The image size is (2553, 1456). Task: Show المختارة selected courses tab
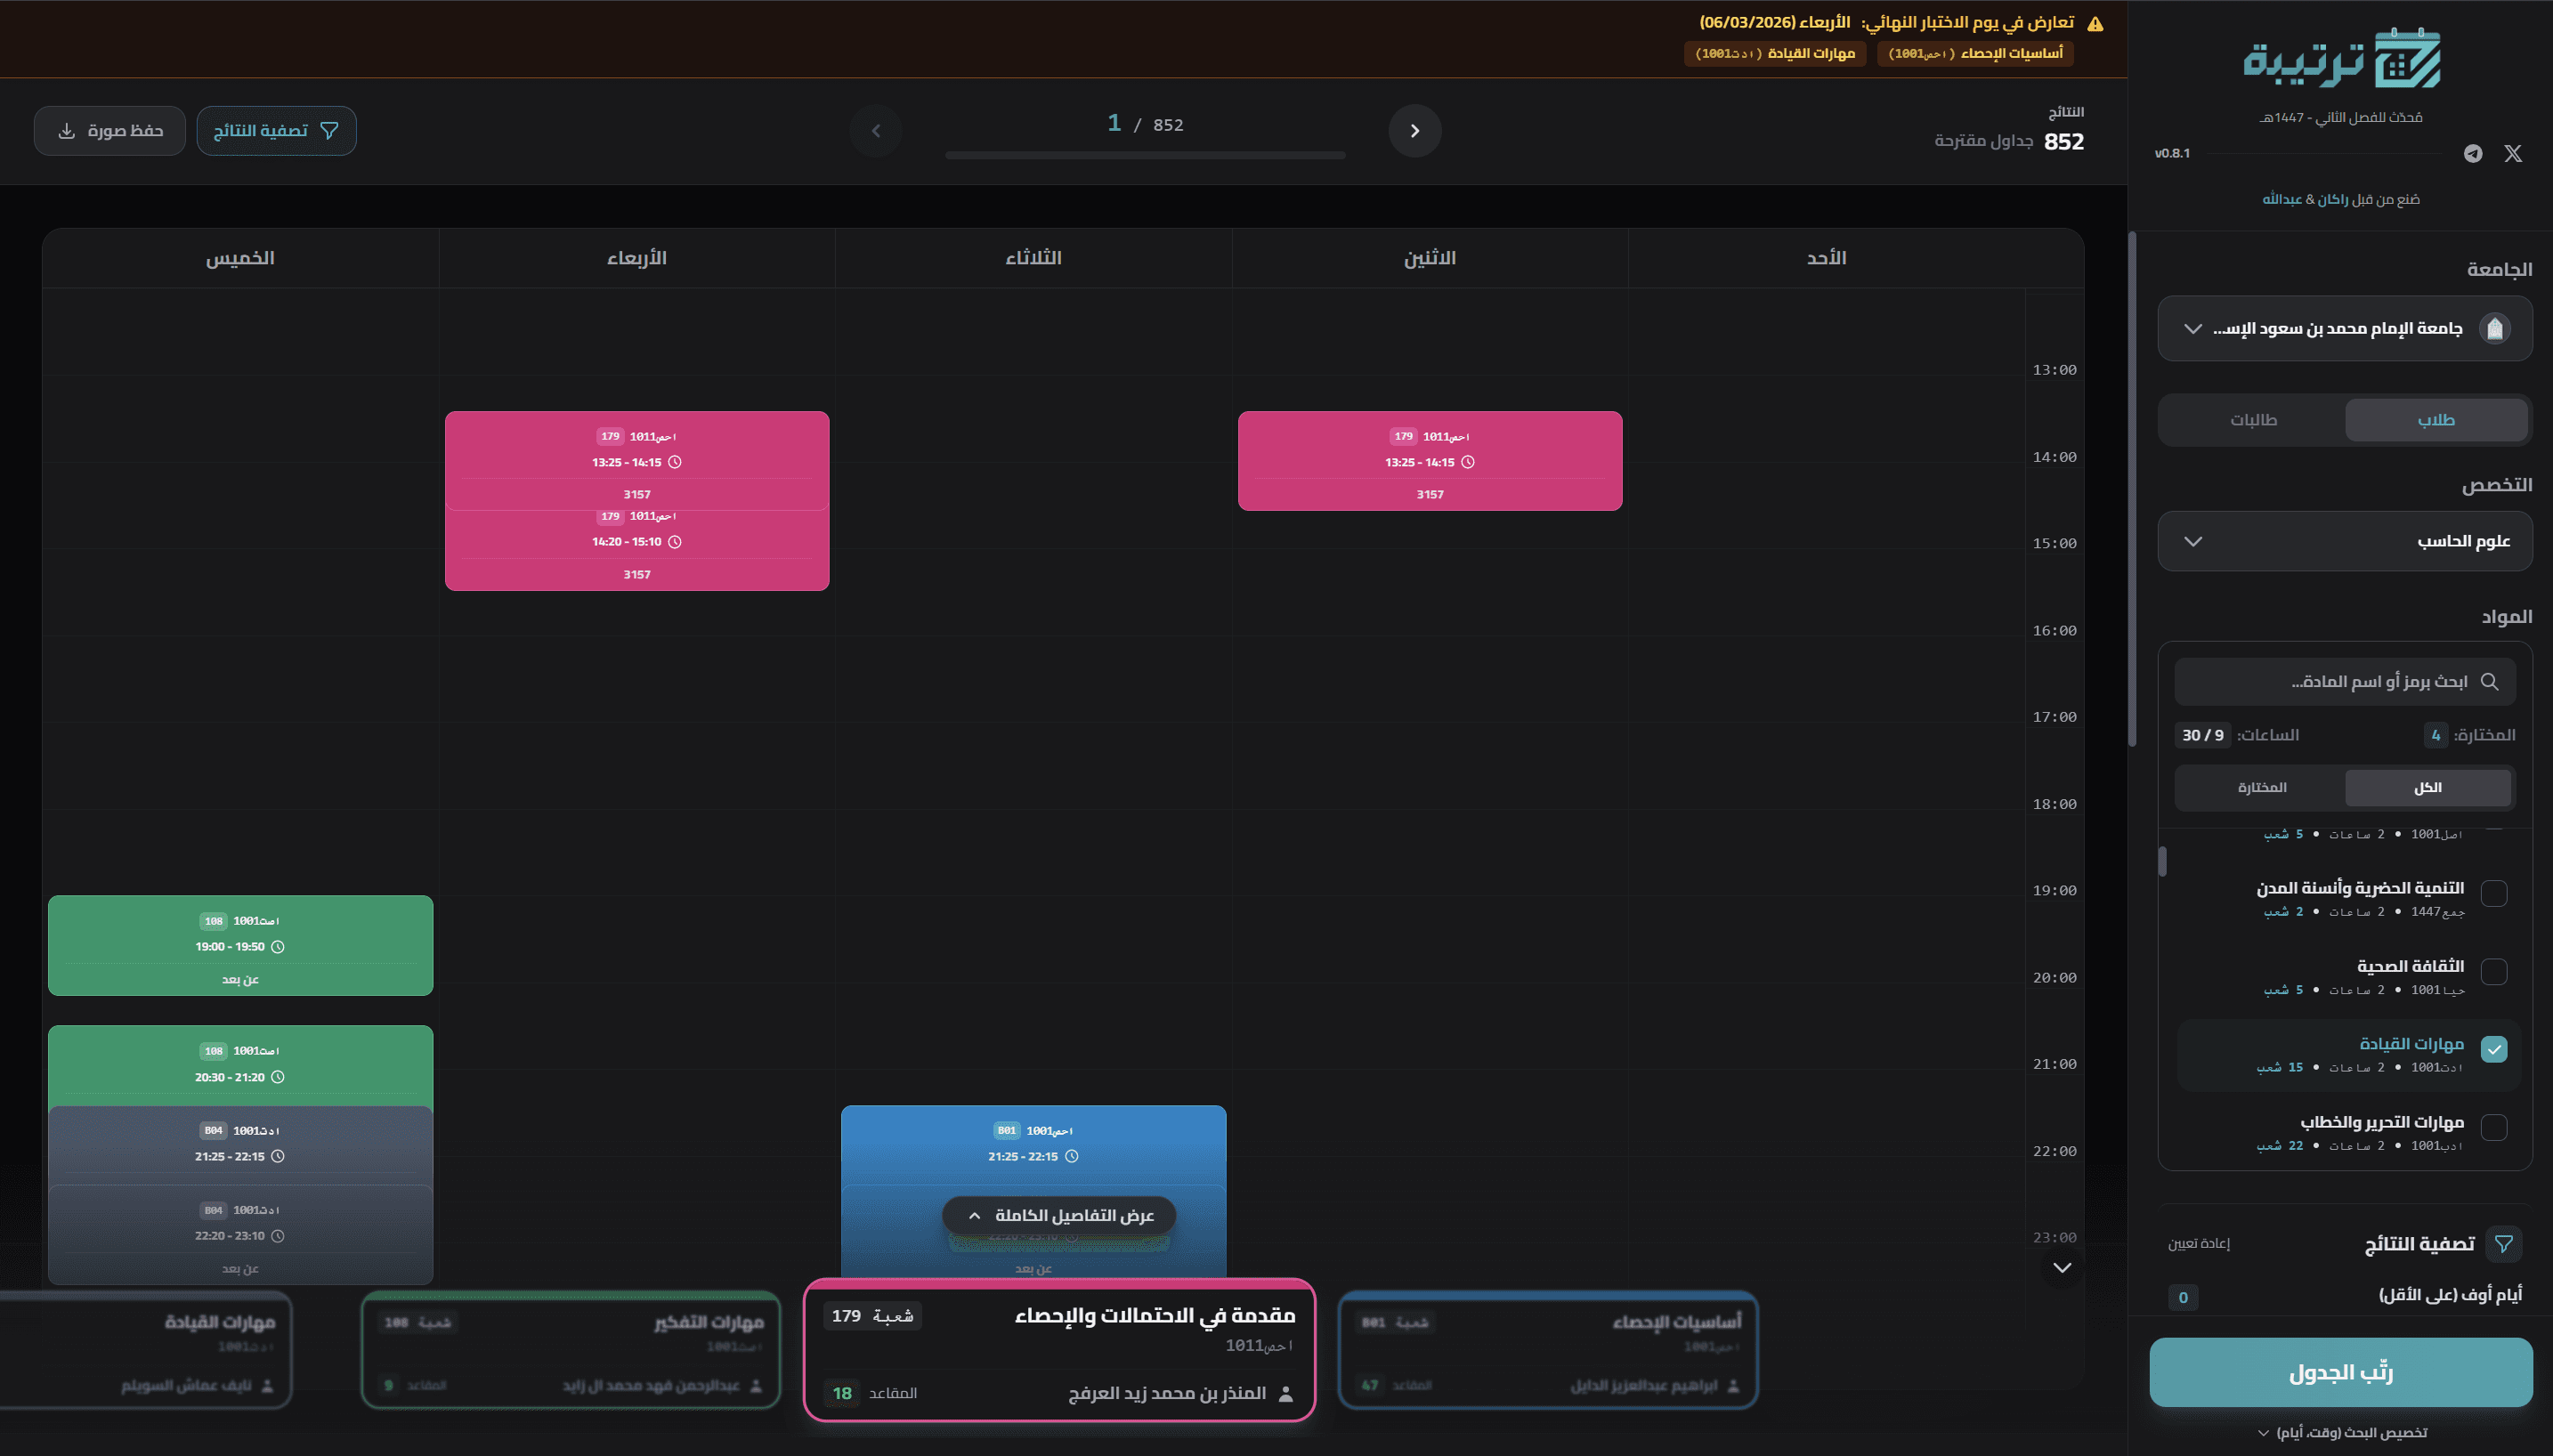[2262, 787]
